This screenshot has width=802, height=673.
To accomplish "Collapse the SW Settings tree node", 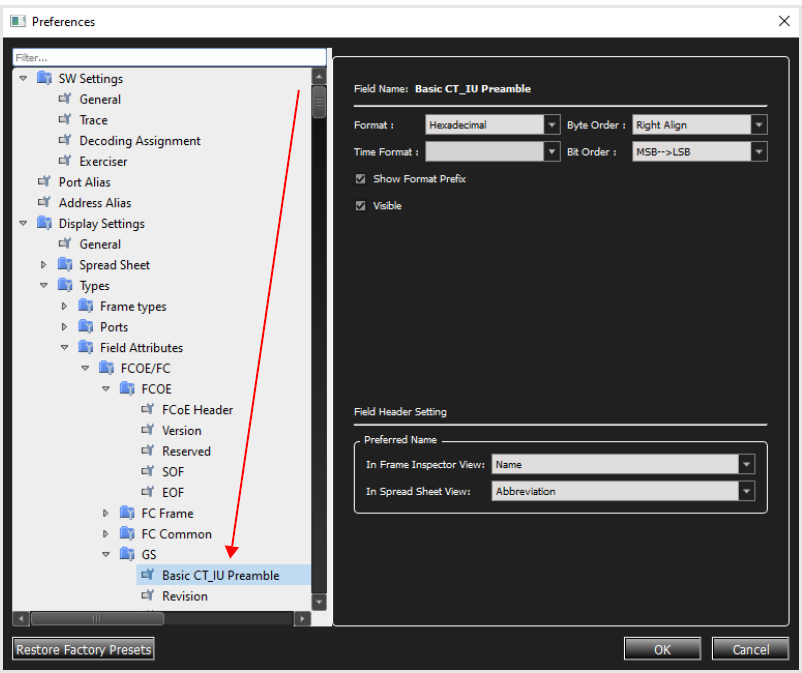I will pyautogui.click(x=23, y=78).
